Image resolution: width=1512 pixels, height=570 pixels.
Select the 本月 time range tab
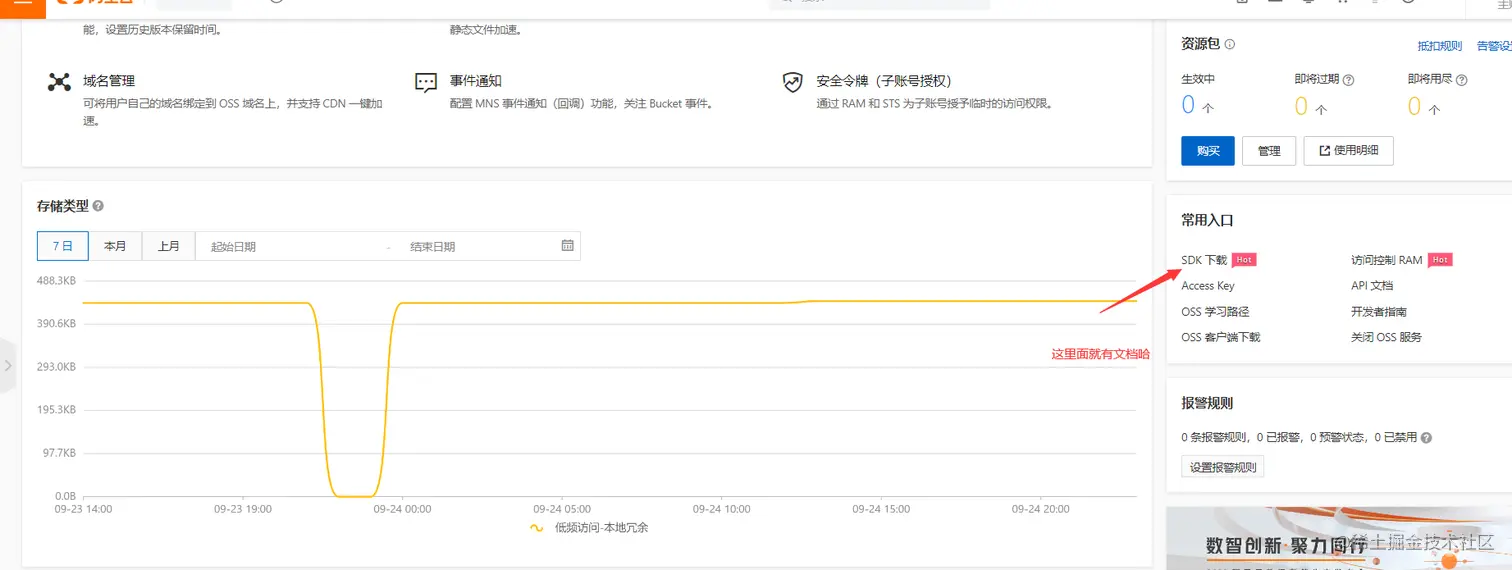click(115, 246)
